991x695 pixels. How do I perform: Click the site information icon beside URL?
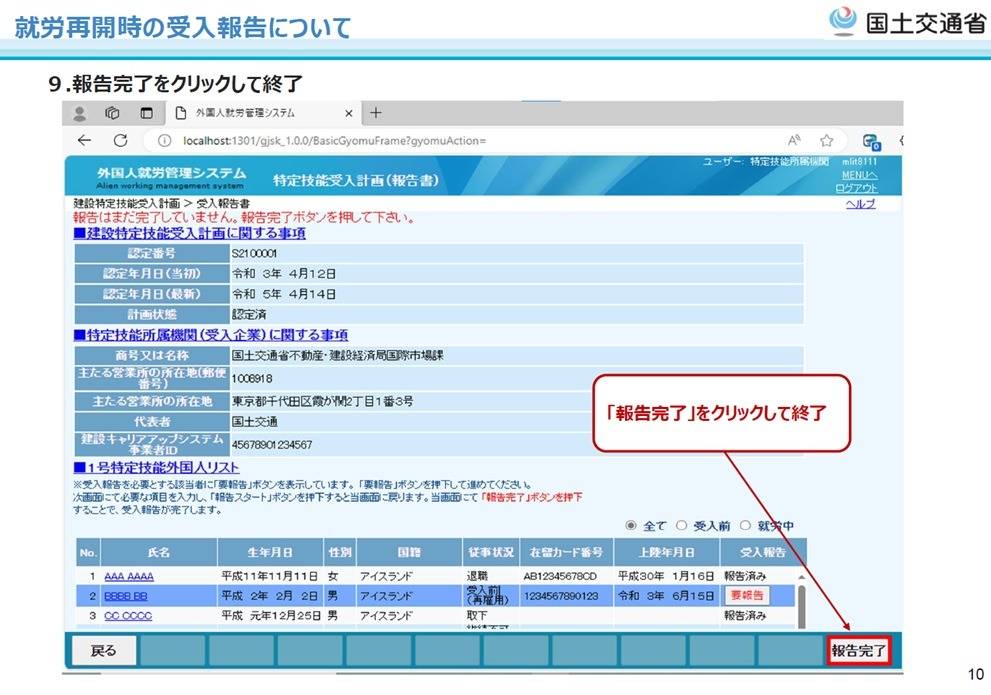click(164, 141)
